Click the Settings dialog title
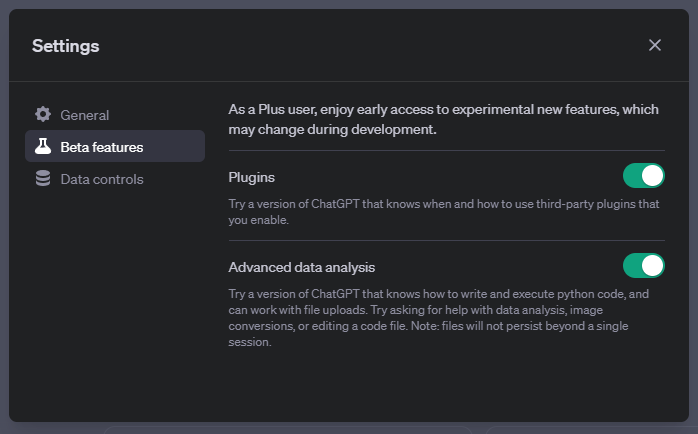Image resolution: width=698 pixels, height=434 pixels. (65, 45)
